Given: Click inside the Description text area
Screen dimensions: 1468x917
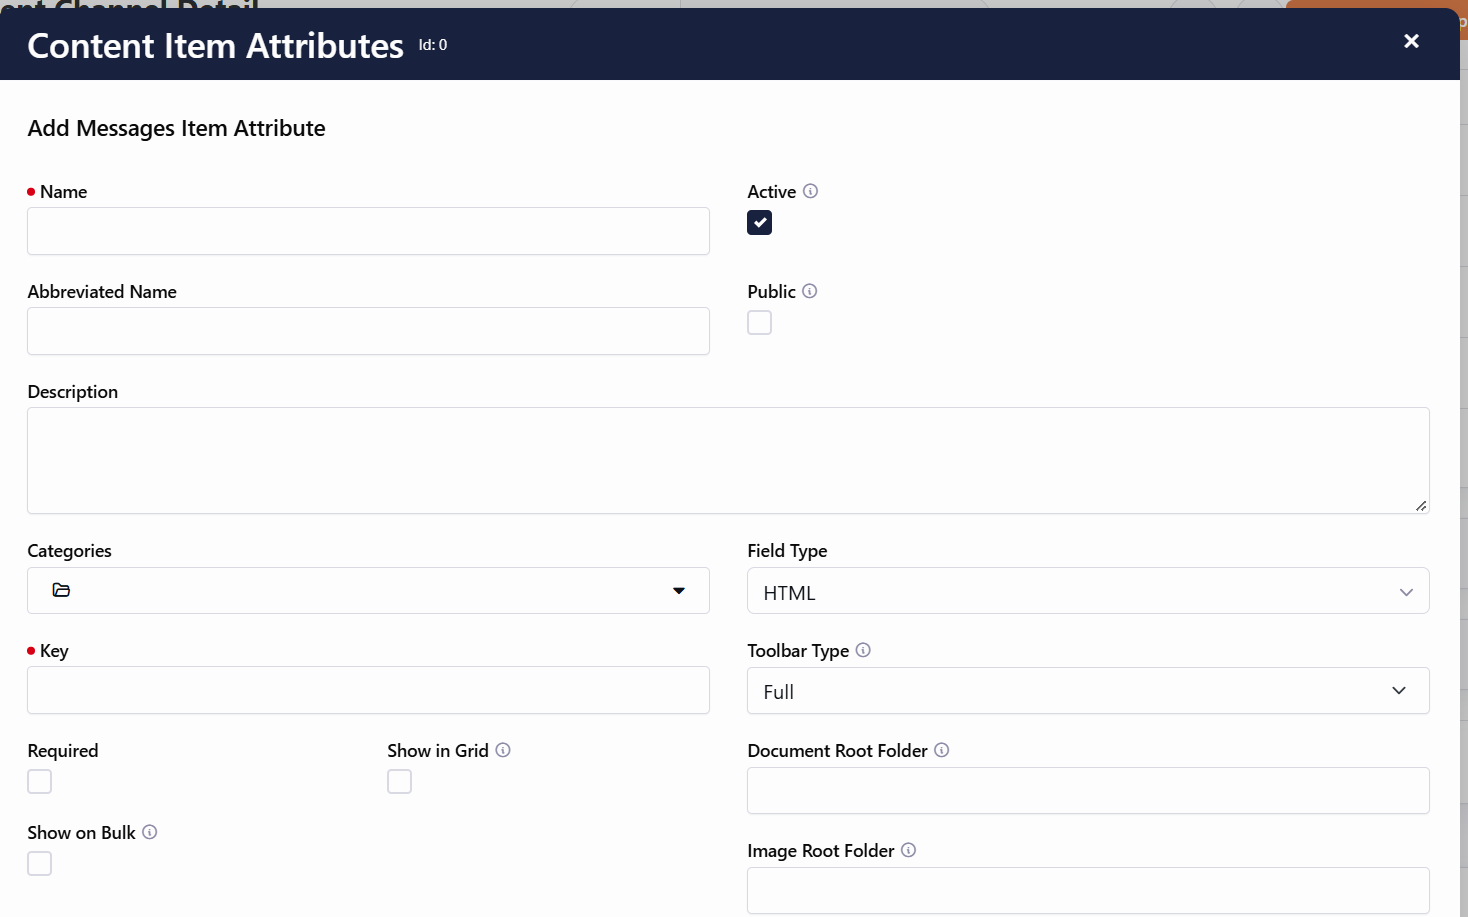Looking at the screenshot, I should pyautogui.click(x=728, y=461).
